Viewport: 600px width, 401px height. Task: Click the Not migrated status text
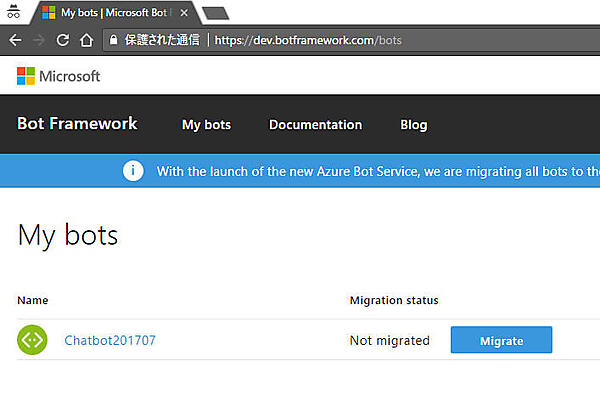(x=390, y=340)
